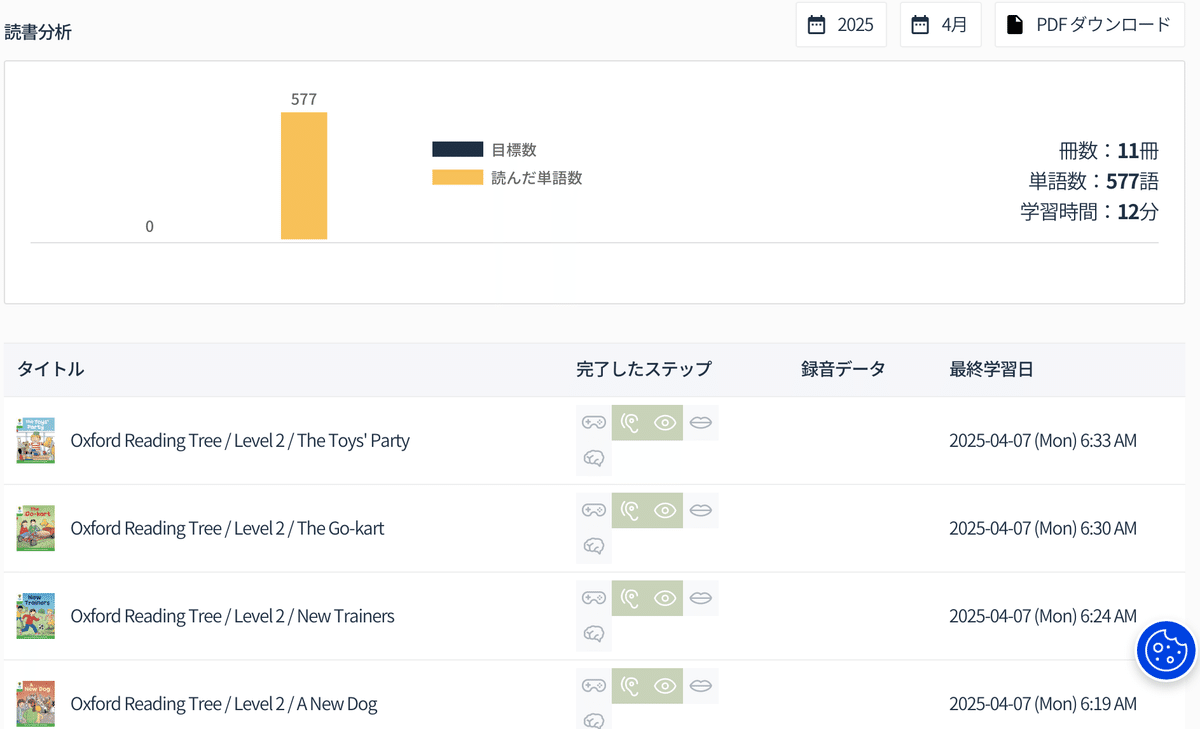Open Oxford Reading Tree The Toys' Party title

(240, 441)
